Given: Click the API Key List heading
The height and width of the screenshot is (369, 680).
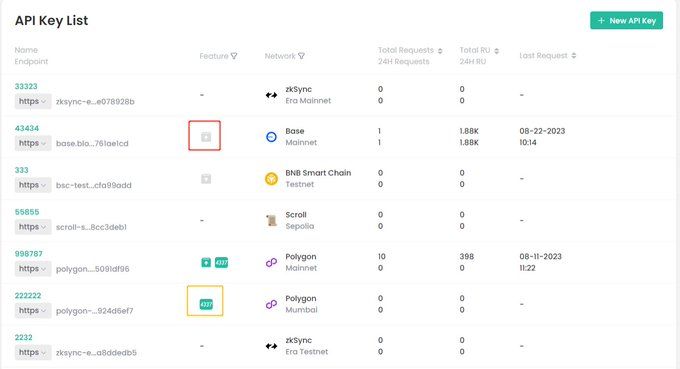Looking at the screenshot, I should click(51, 20).
